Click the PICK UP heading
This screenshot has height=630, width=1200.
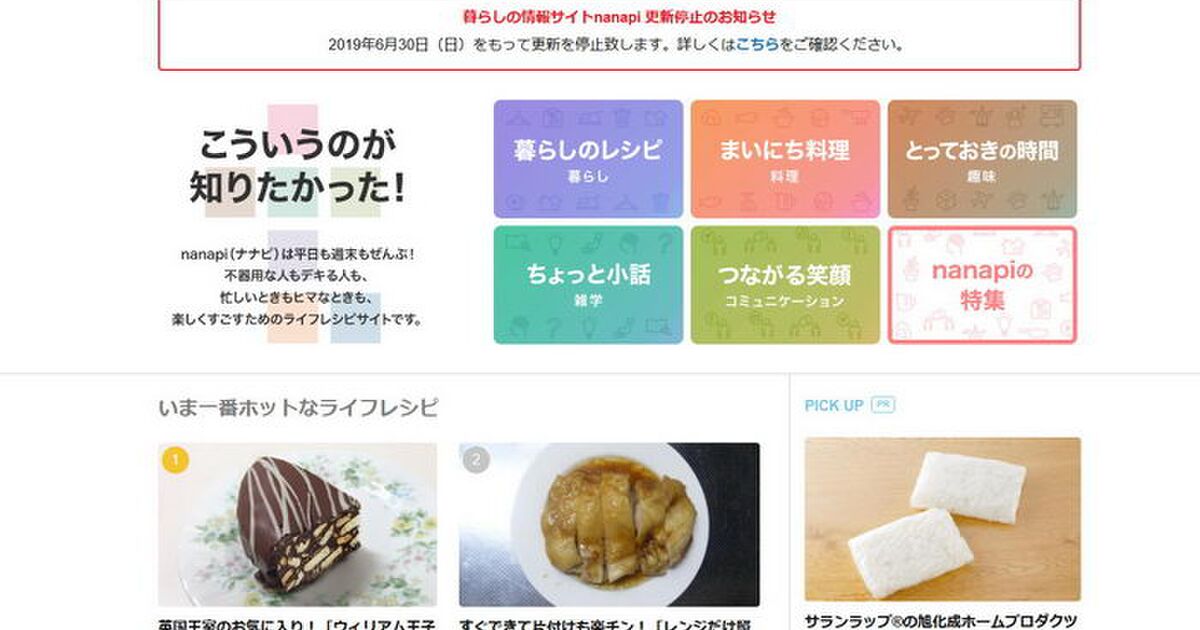(834, 405)
